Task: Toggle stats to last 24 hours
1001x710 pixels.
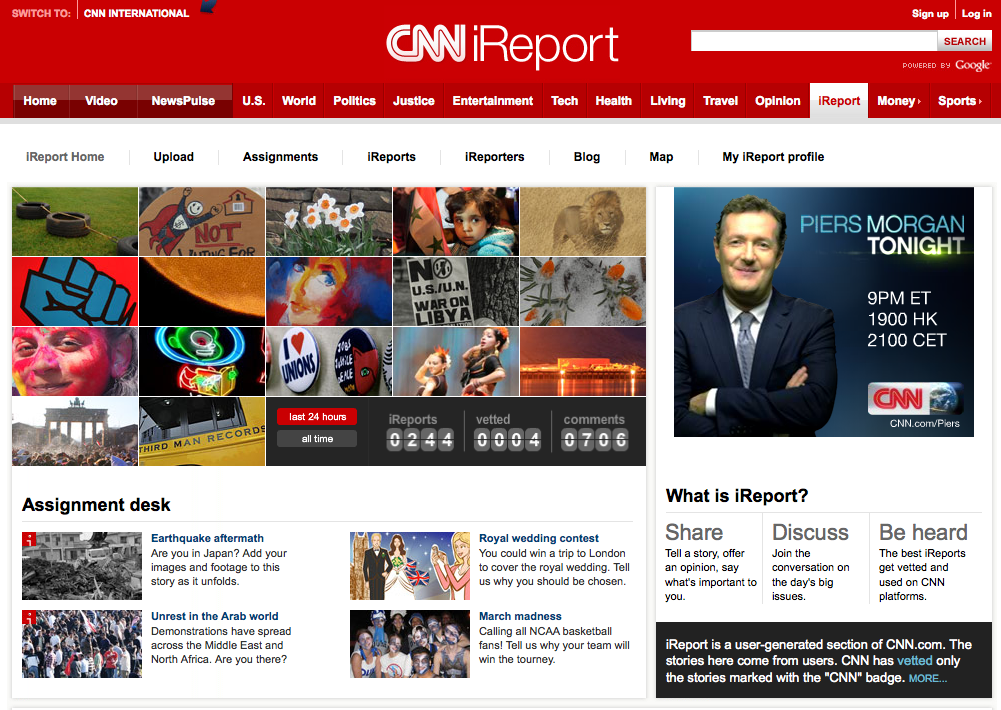Action: point(317,417)
